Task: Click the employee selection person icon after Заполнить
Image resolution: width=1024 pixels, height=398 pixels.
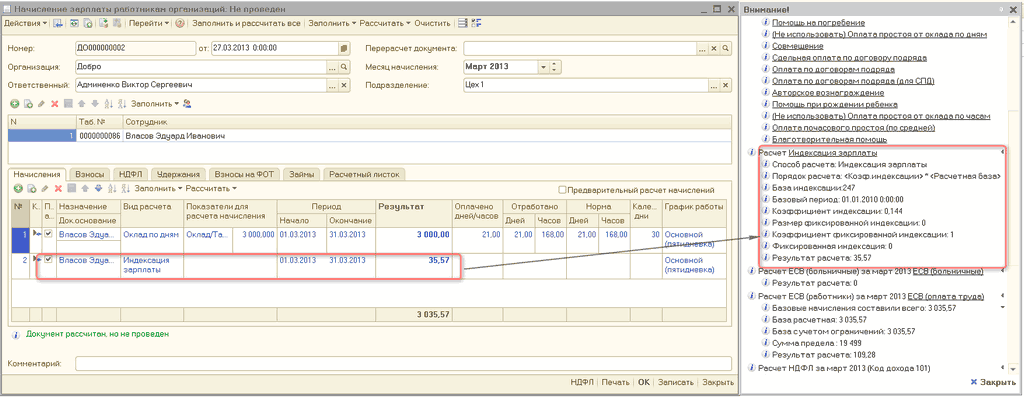Action: [187, 103]
